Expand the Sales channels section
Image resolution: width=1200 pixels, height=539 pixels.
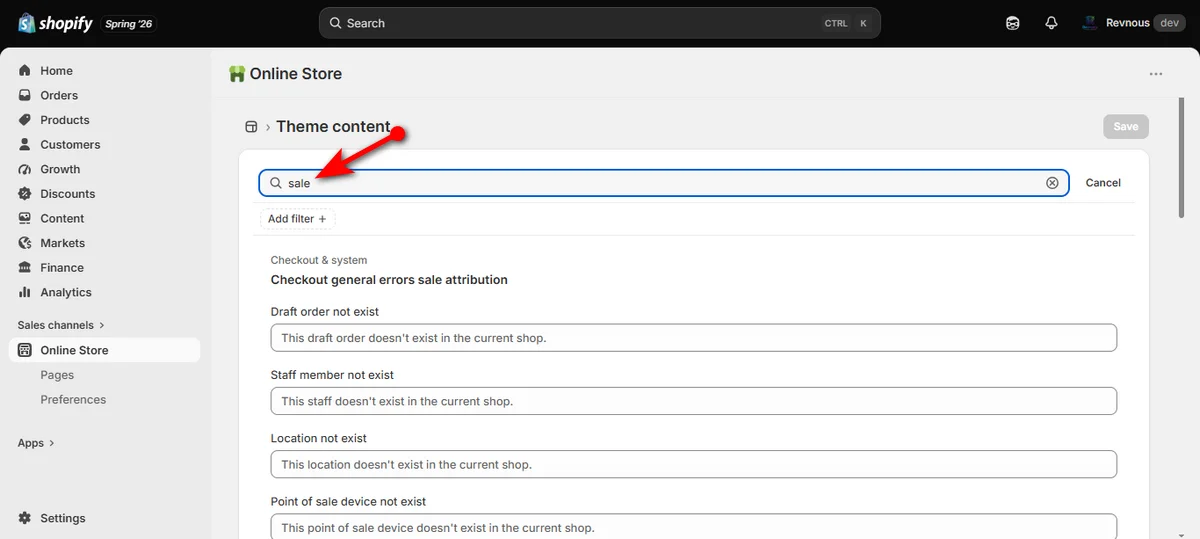[x=61, y=325]
